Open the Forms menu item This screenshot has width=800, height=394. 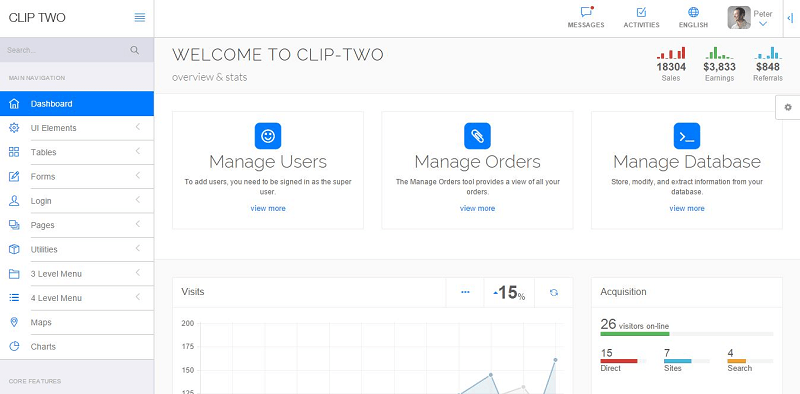point(77,177)
